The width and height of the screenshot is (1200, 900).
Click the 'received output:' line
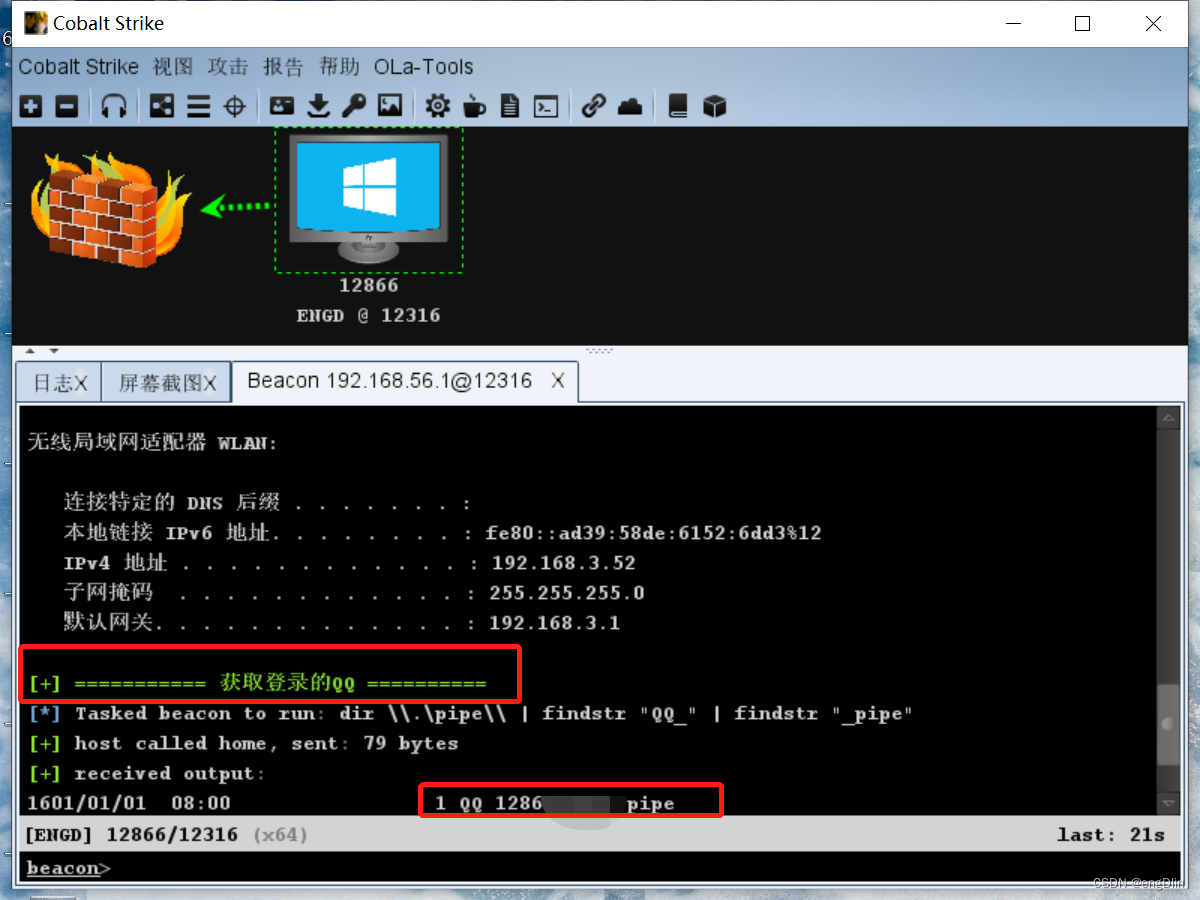pos(147,774)
